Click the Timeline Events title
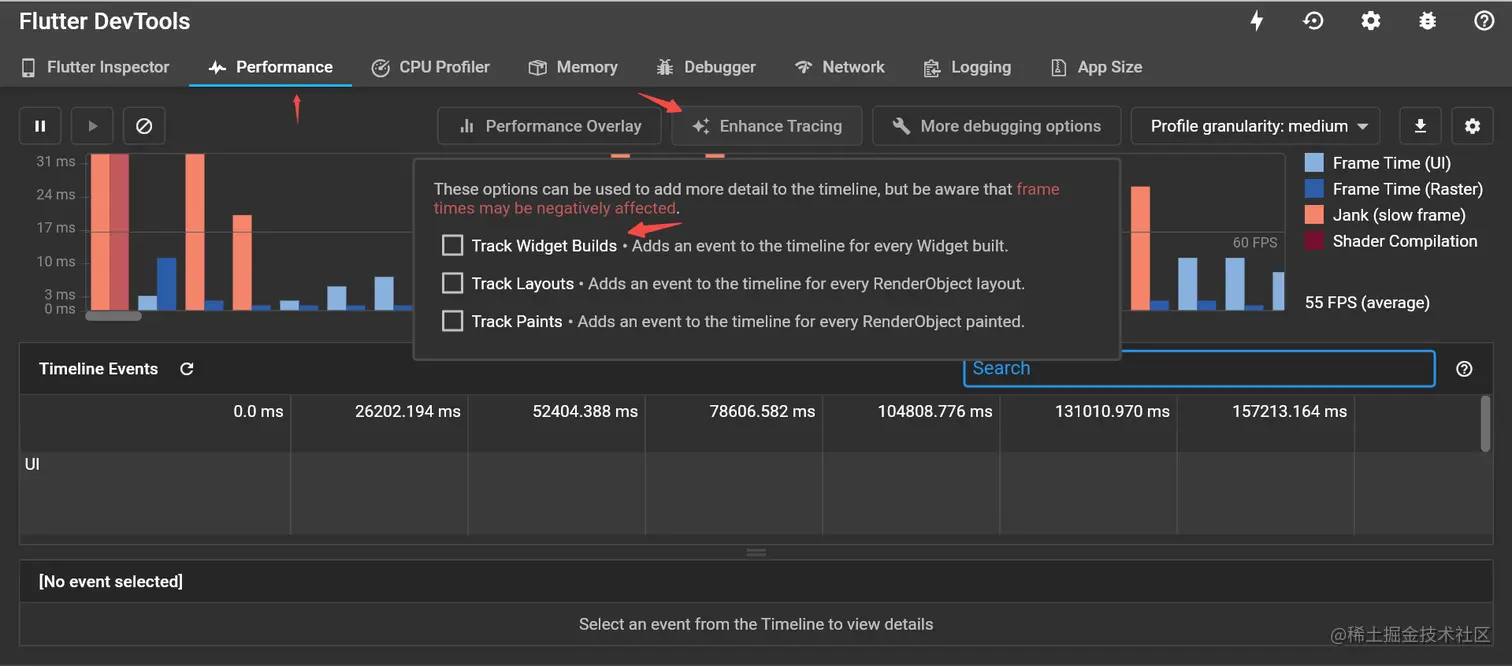 point(98,369)
